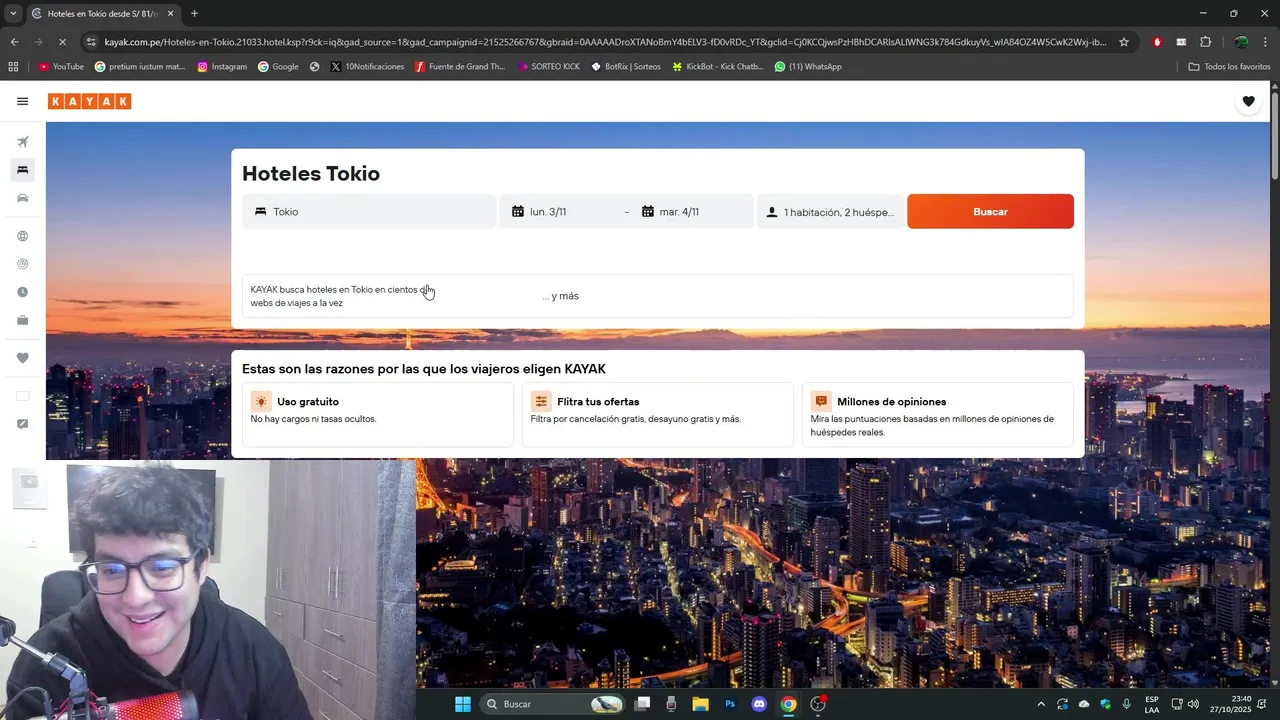
Task: Open the WhatsApp bookmark
Action: pos(808,66)
